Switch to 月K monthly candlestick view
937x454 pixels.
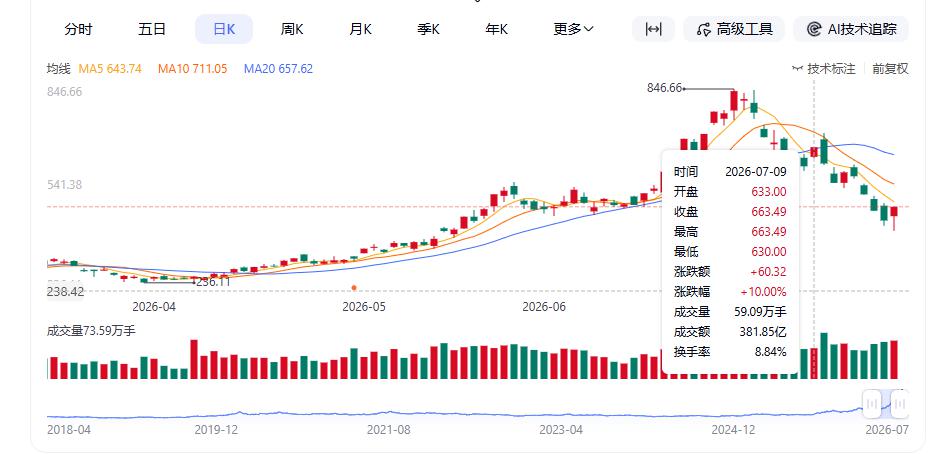click(x=360, y=29)
